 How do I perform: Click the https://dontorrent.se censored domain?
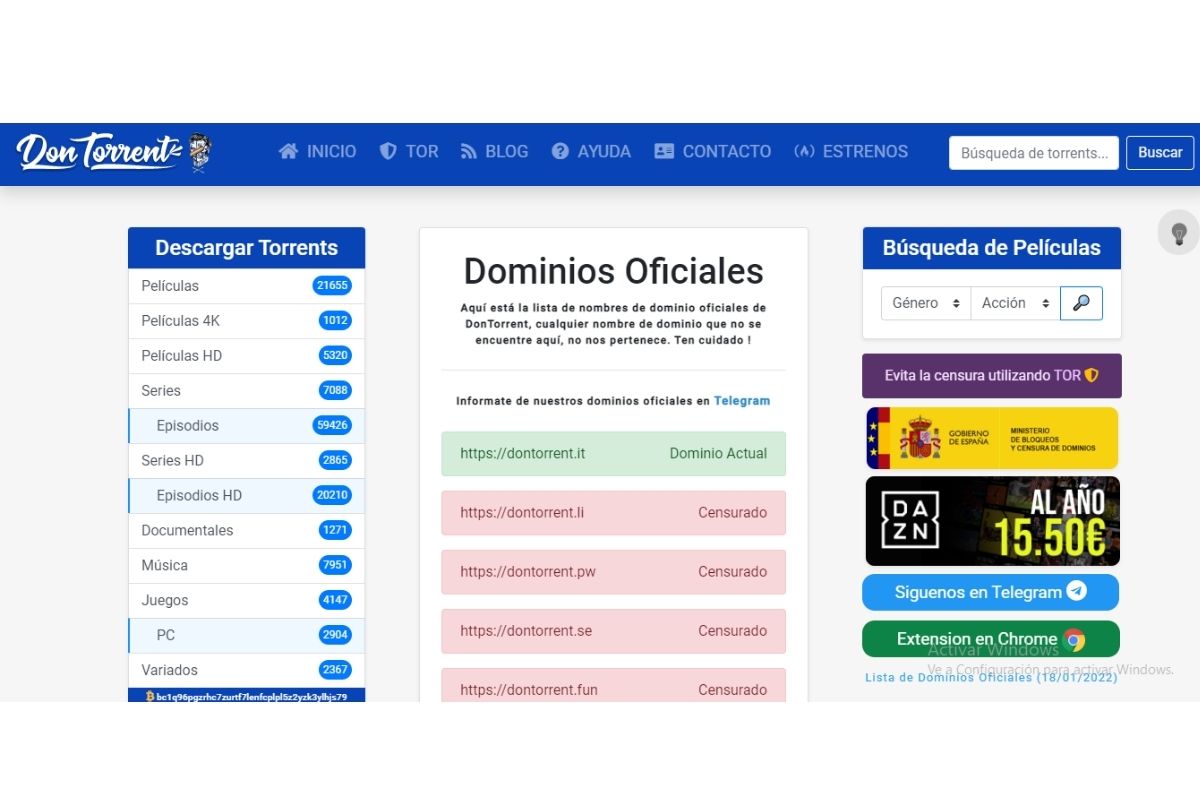pyautogui.click(x=614, y=631)
